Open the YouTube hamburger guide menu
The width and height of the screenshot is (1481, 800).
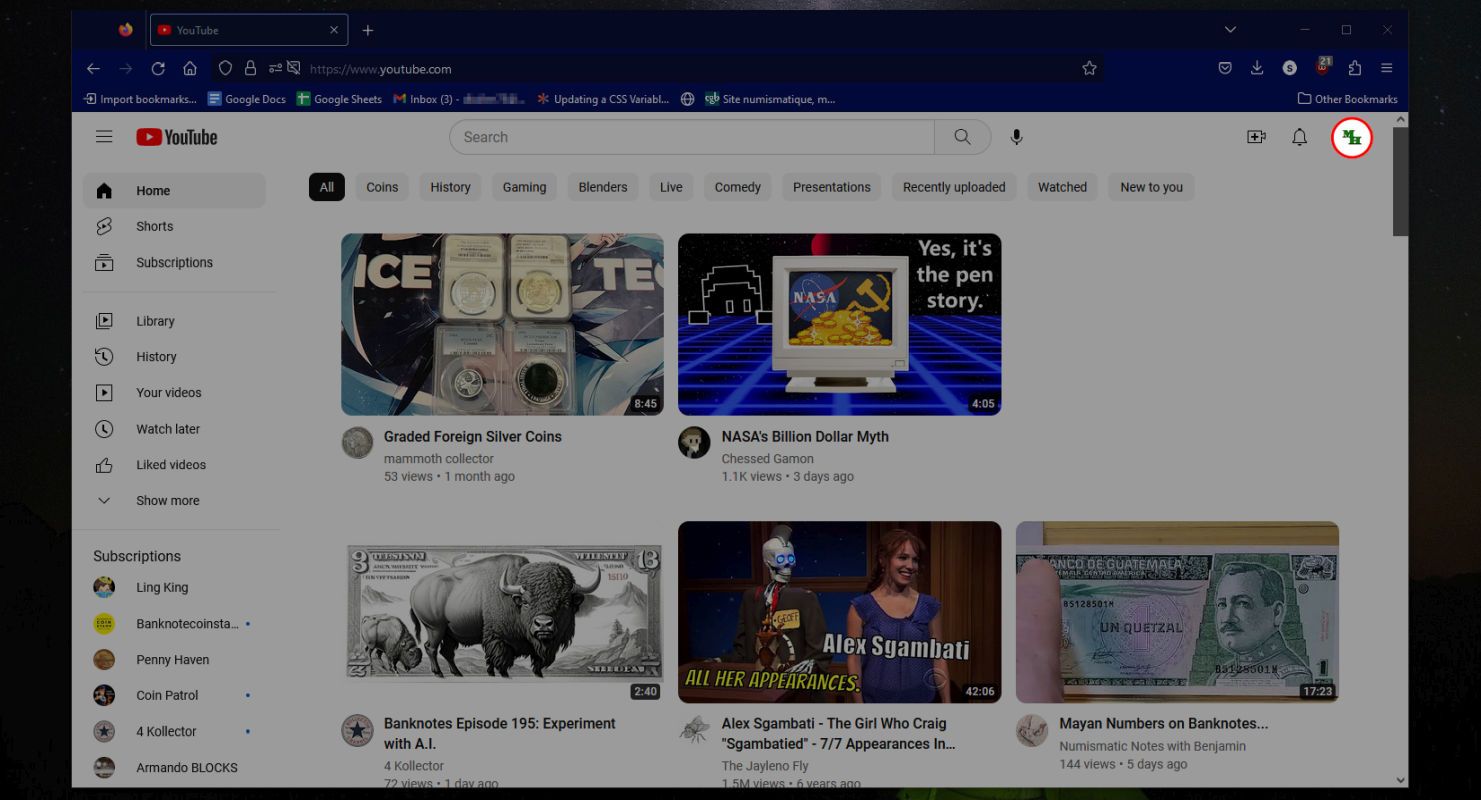pyautogui.click(x=104, y=137)
